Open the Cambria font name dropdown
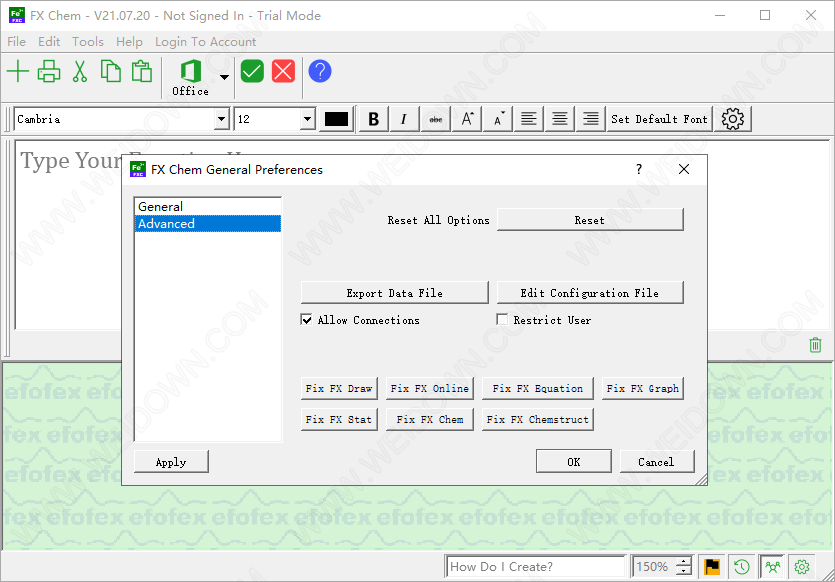835x582 pixels. click(x=222, y=119)
